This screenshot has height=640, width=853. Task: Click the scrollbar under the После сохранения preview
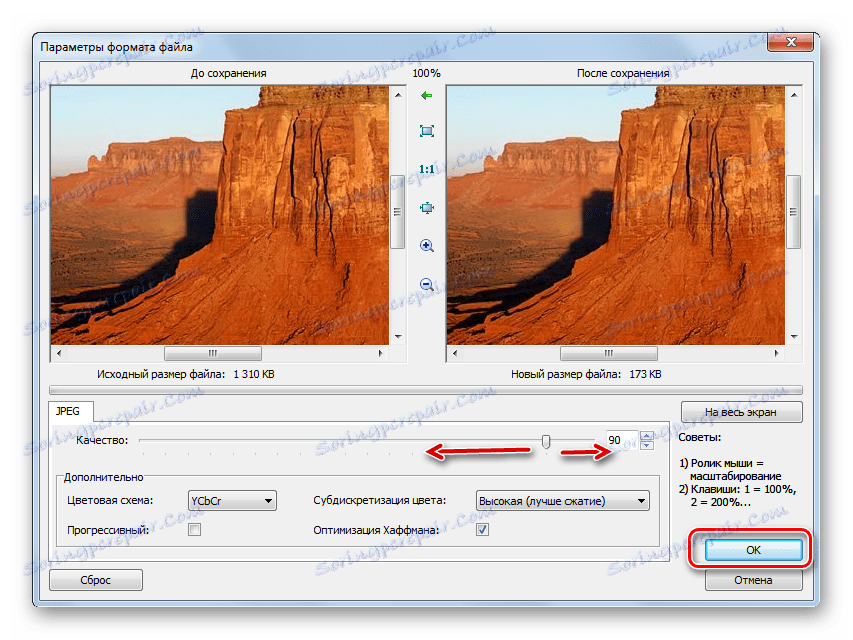[x=608, y=352]
